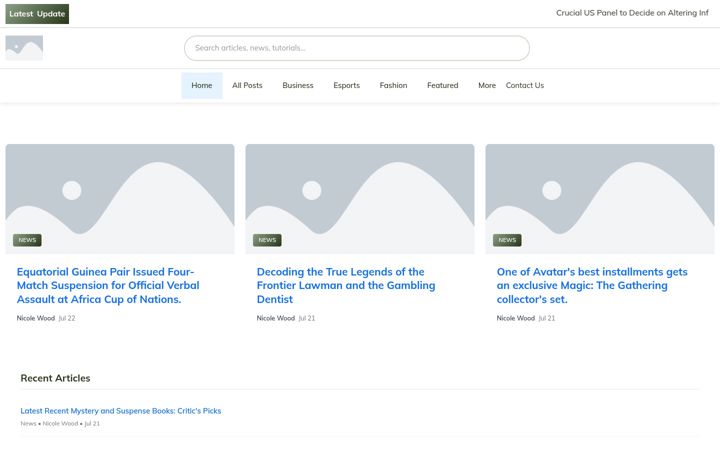Read the Equatorial Guinea Pair suspension headline
Screen dimensions: 720x450
pyautogui.click(x=108, y=286)
